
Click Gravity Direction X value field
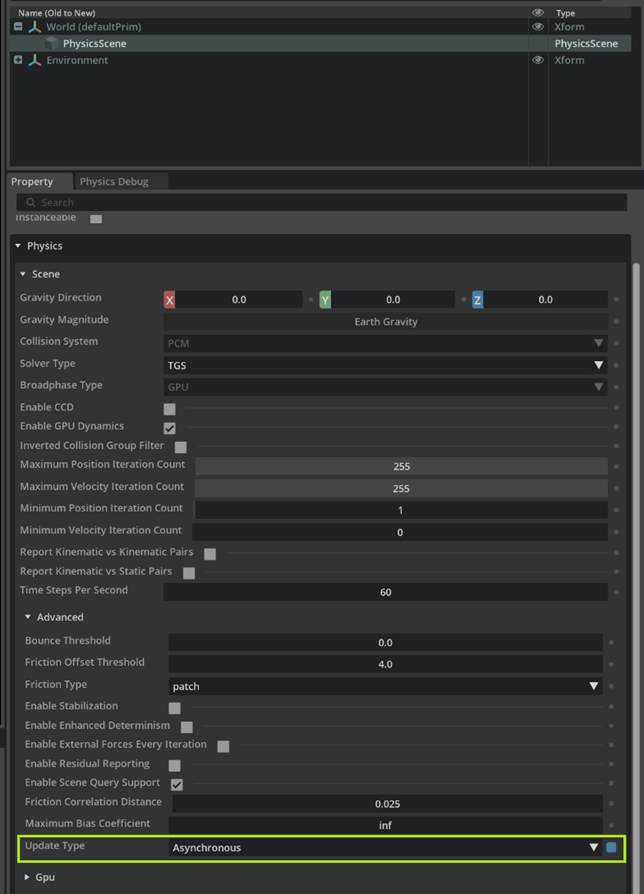pos(239,300)
